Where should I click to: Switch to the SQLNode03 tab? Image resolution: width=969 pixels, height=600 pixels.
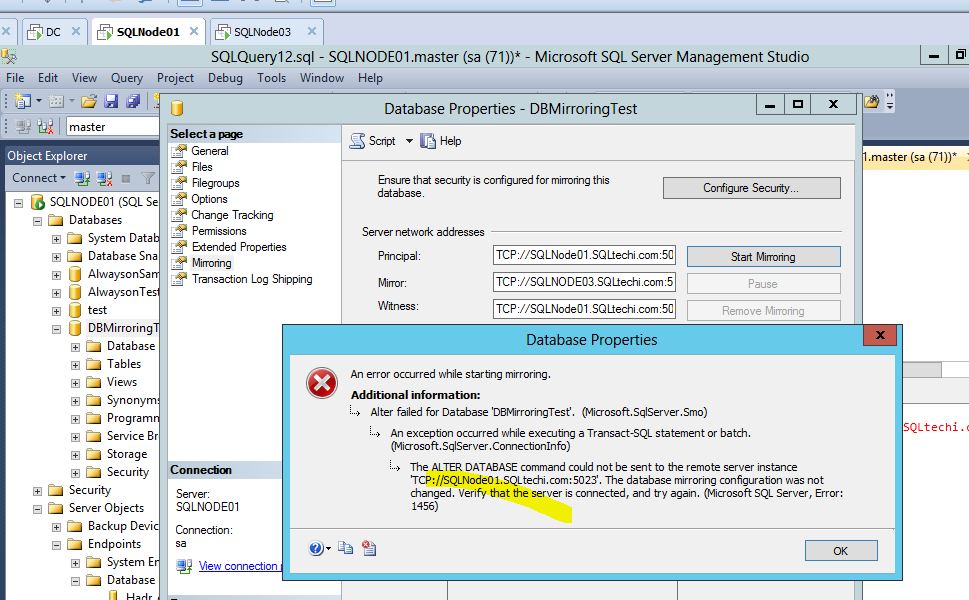(263, 31)
